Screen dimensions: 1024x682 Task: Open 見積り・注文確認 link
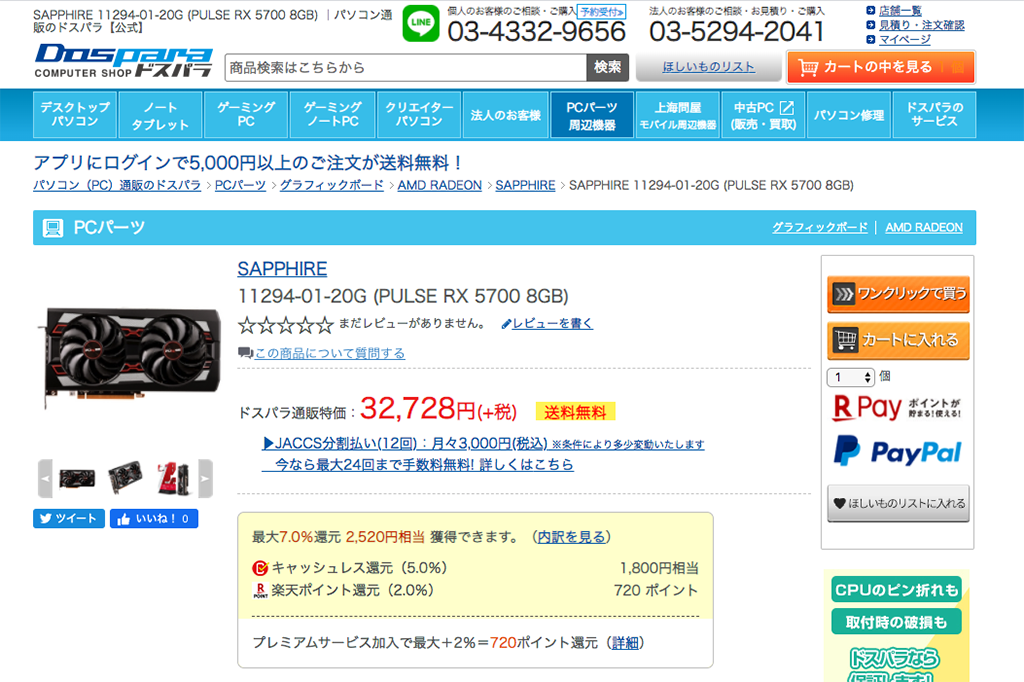(921, 25)
